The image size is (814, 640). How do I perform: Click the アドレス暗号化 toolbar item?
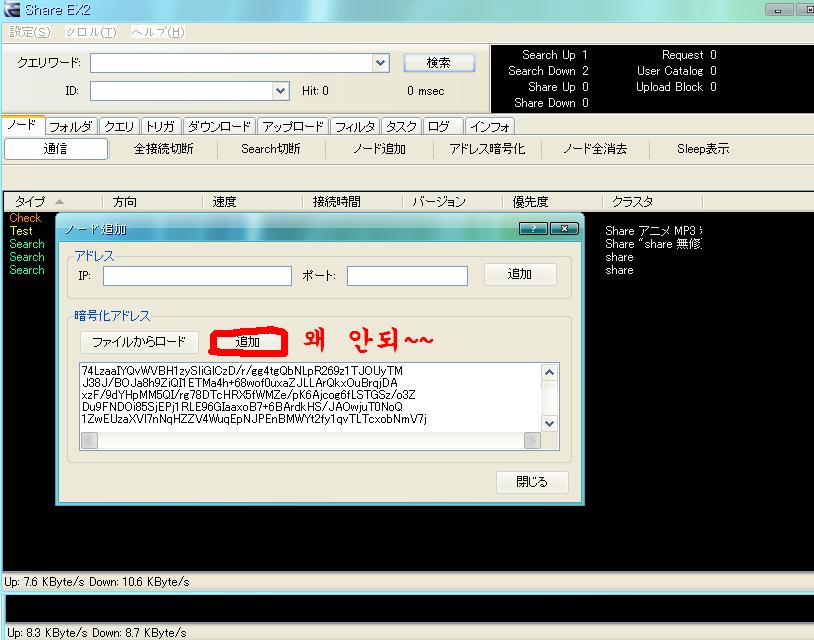[x=487, y=149]
